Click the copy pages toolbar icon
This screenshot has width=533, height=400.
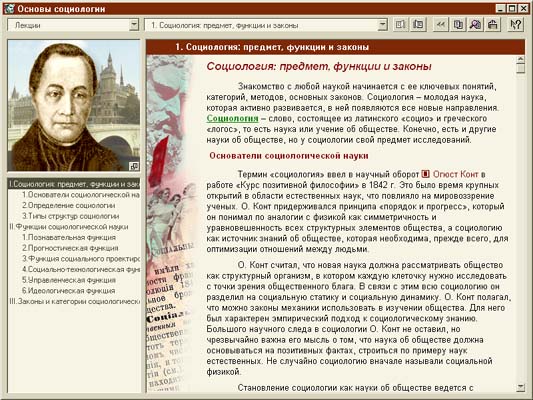pos(458,25)
